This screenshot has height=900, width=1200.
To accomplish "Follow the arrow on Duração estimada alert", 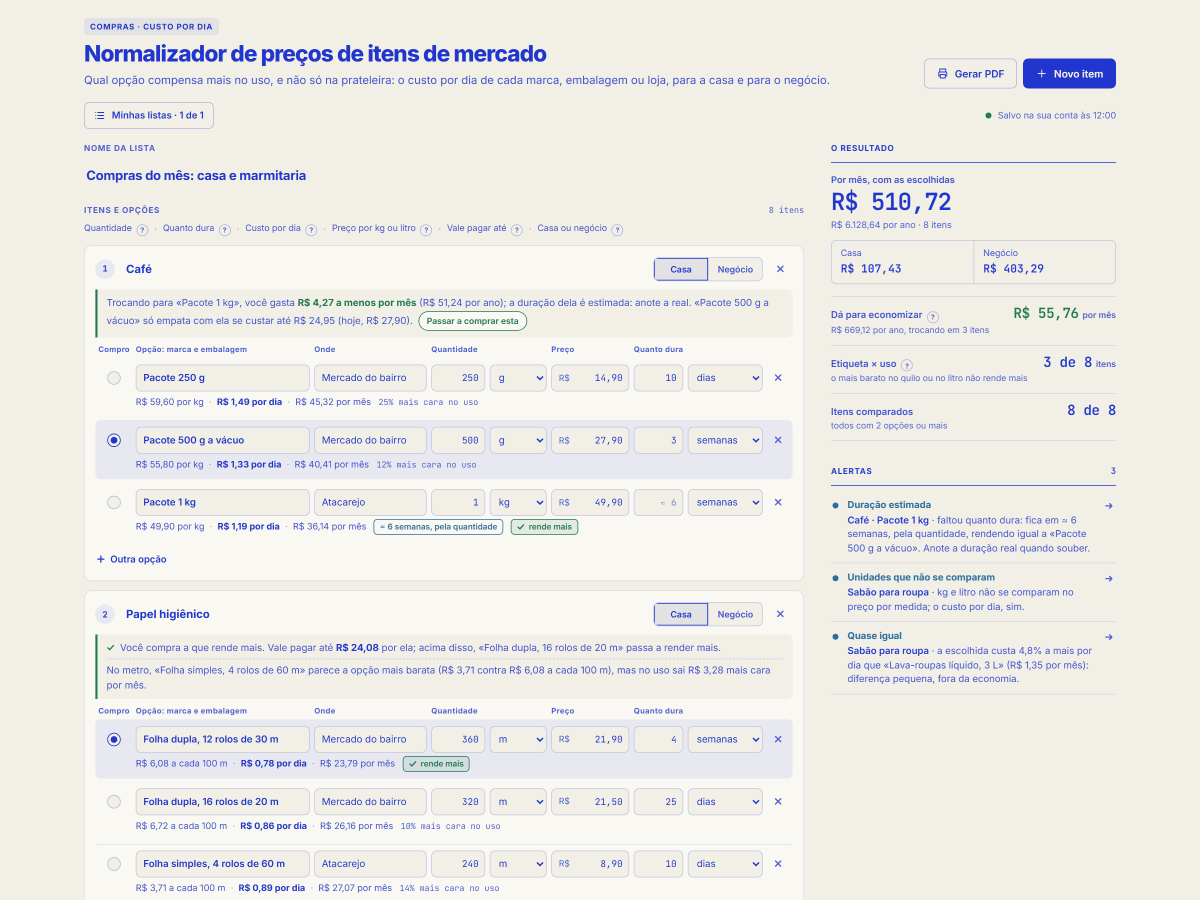I will [1108, 506].
